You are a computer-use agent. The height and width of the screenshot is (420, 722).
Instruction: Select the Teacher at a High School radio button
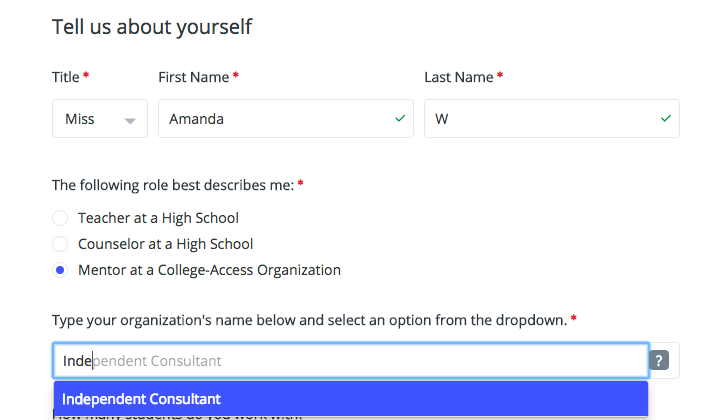point(60,218)
